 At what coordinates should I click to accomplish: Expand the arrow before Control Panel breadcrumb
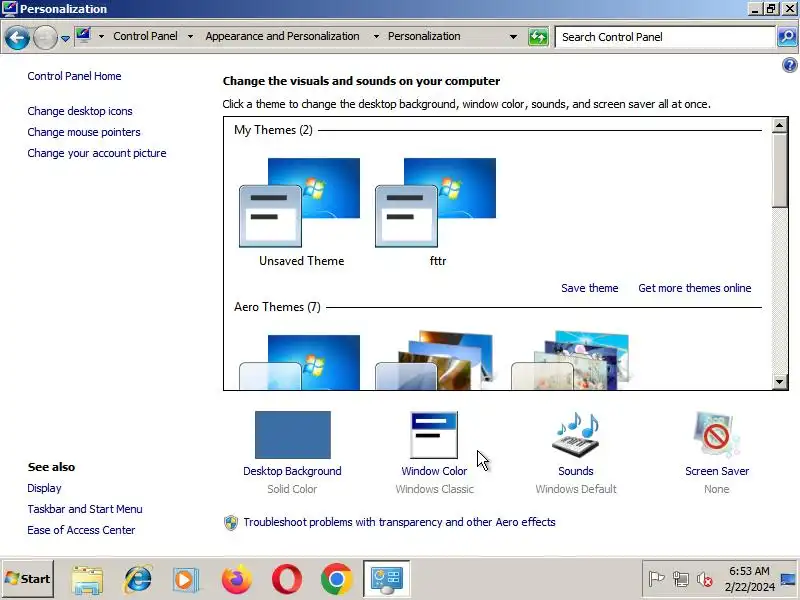[101, 37]
